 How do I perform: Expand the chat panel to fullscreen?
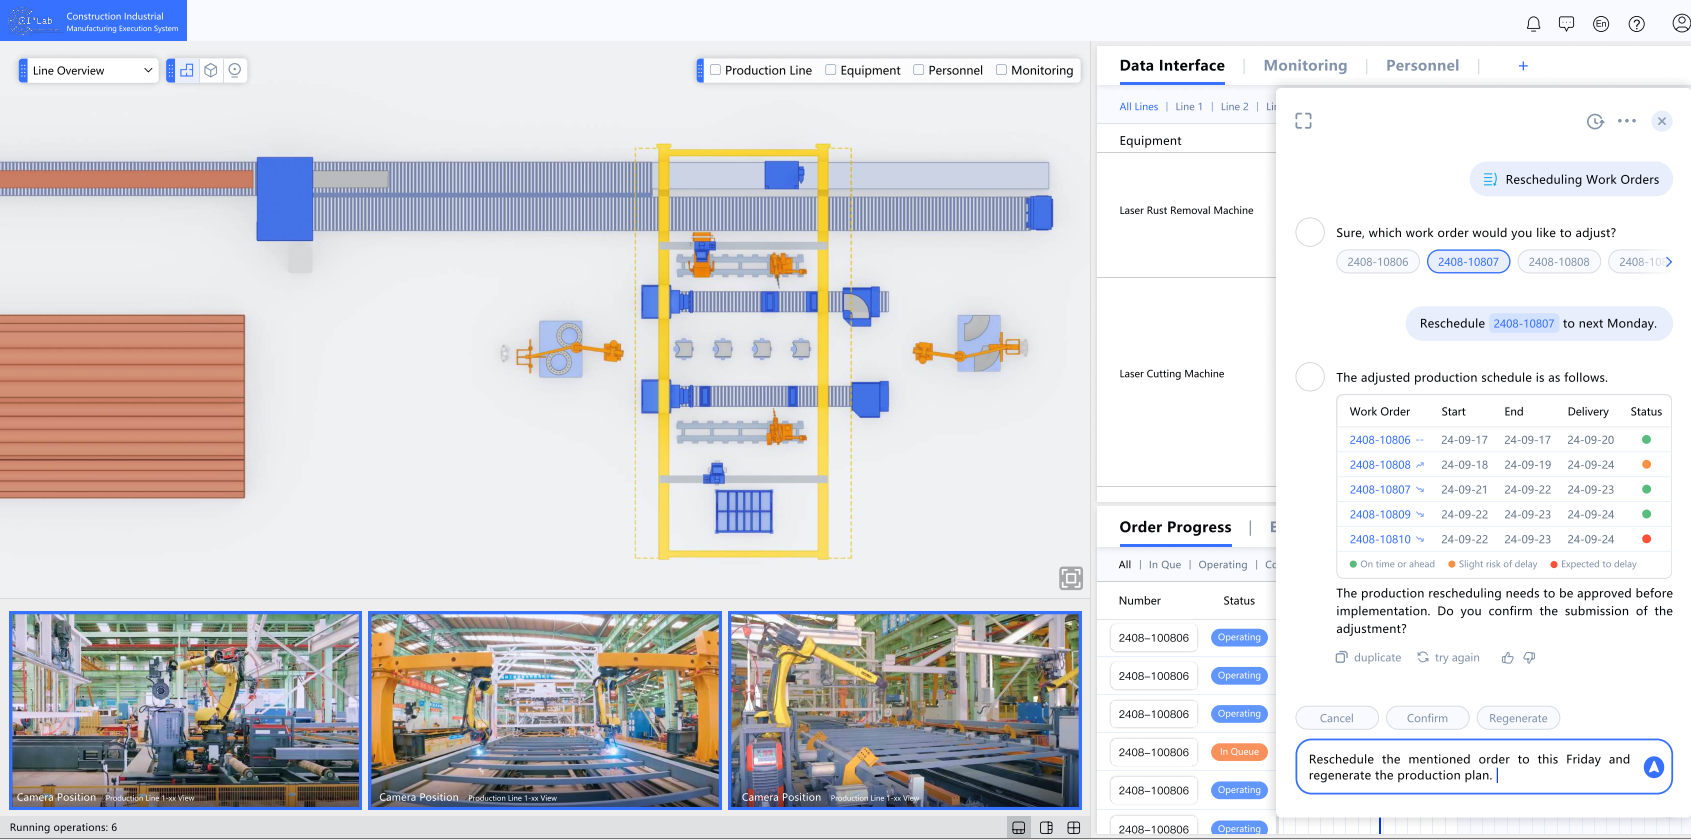tap(1303, 121)
